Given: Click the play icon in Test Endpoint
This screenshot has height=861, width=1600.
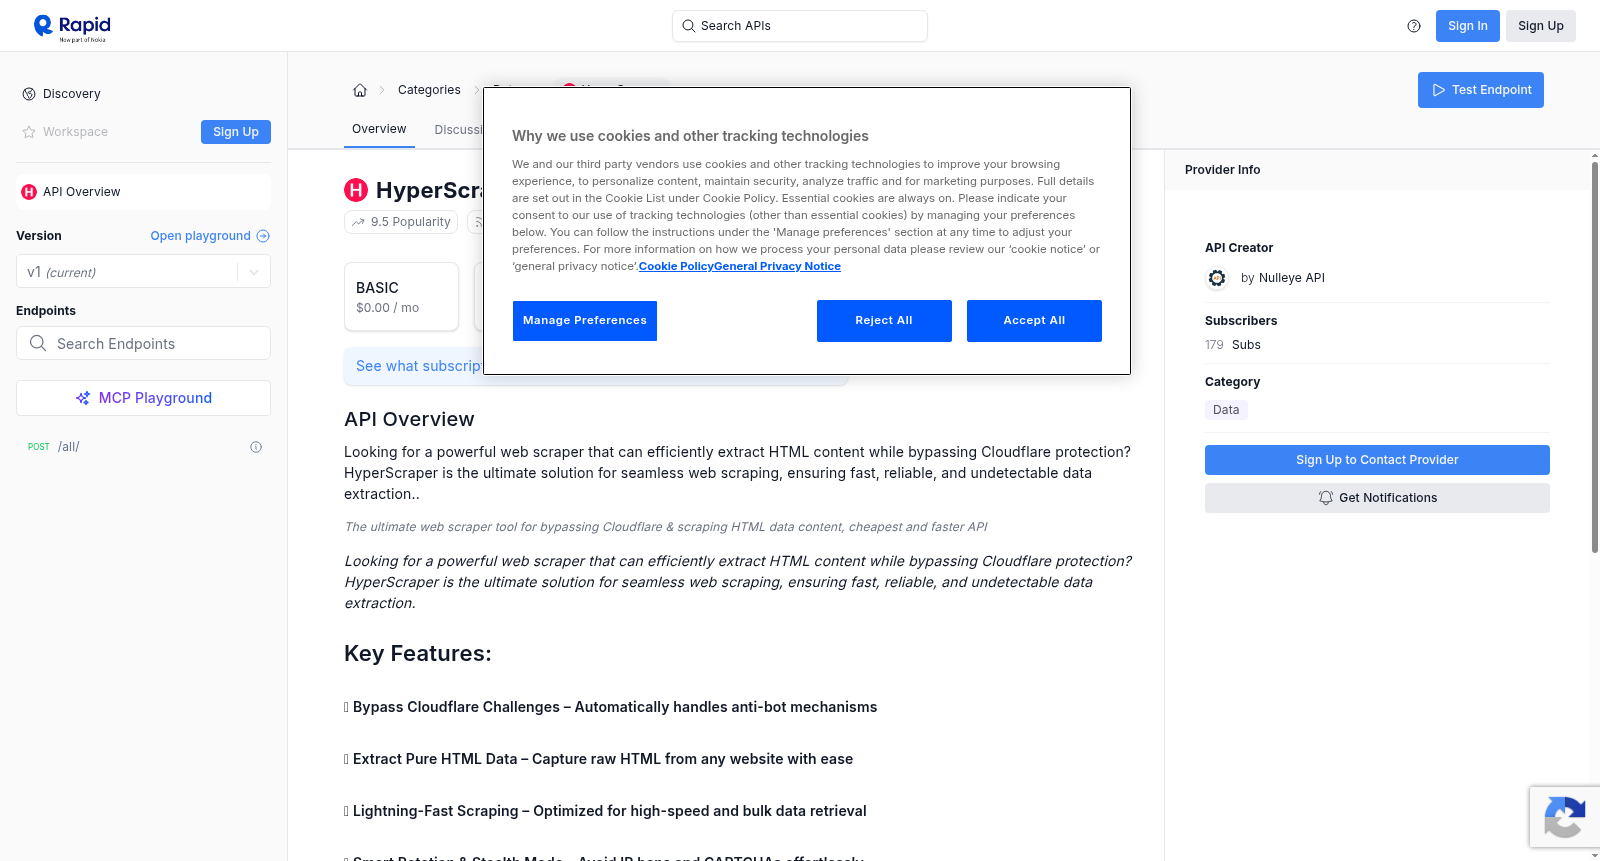Looking at the screenshot, I should [1439, 90].
